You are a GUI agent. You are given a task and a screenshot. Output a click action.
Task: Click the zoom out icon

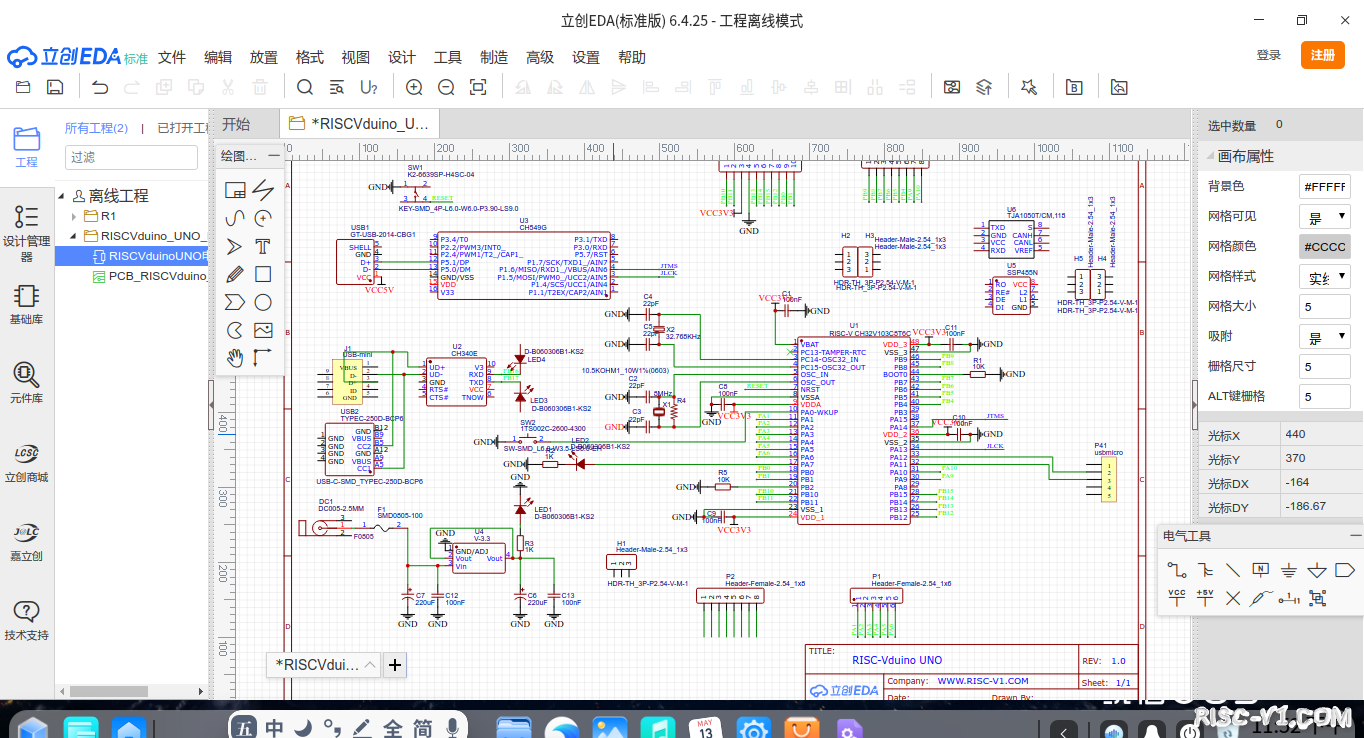click(x=446, y=88)
